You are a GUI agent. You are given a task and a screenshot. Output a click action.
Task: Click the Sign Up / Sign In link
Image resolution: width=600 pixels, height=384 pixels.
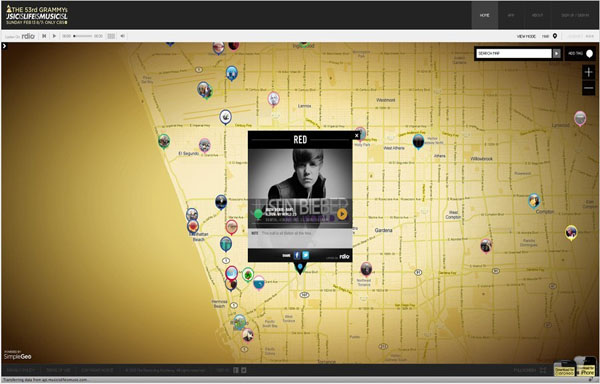pyautogui.click(x=575, y=15)
